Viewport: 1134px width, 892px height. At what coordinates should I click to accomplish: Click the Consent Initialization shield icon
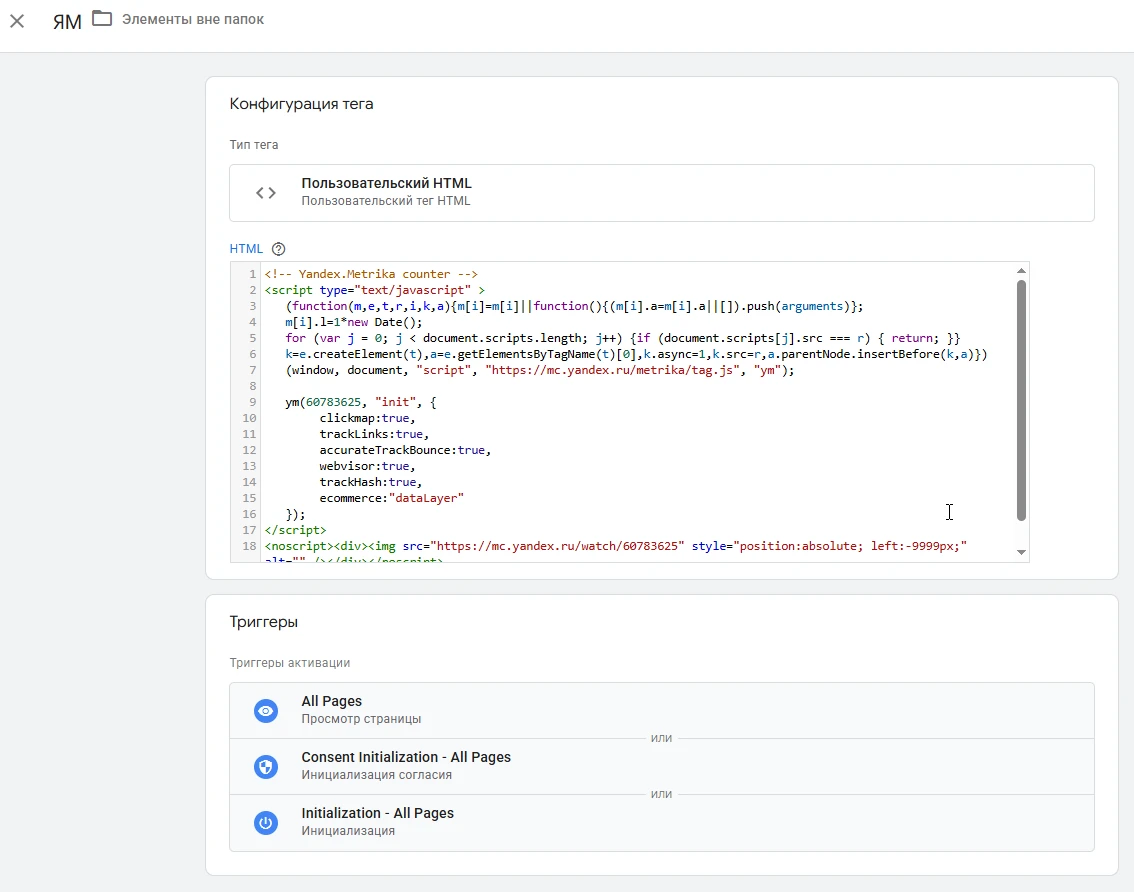coord(265,766)
